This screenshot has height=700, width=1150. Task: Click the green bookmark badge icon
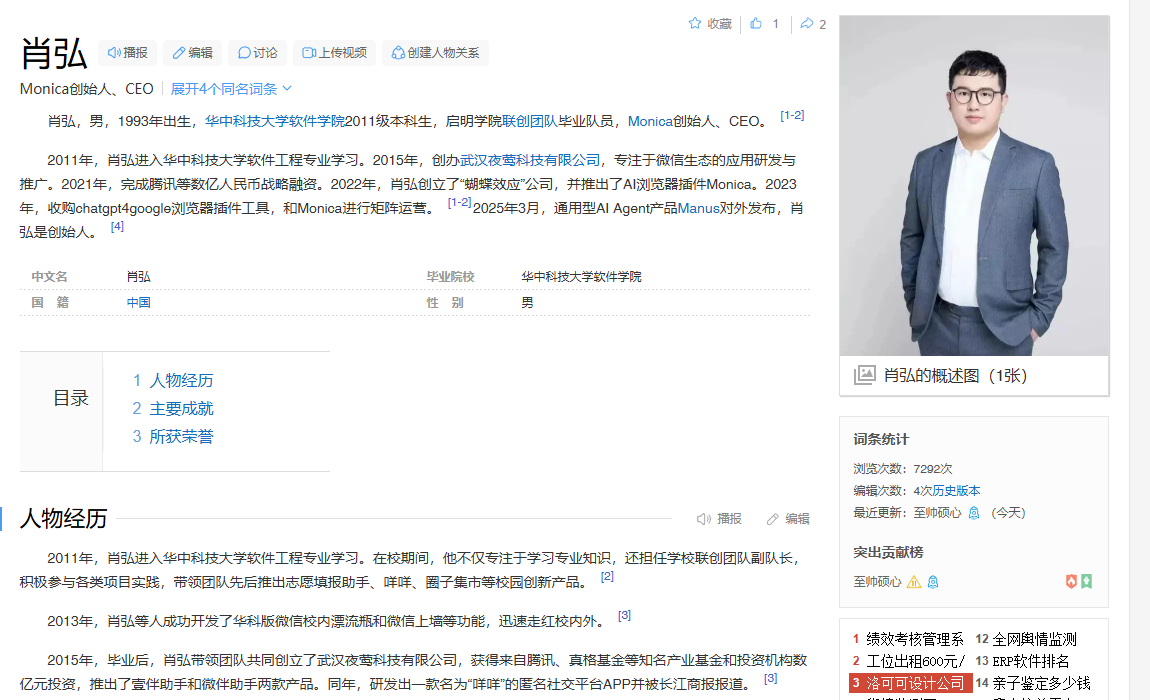pyautogui.click(x=1086, y=581)
